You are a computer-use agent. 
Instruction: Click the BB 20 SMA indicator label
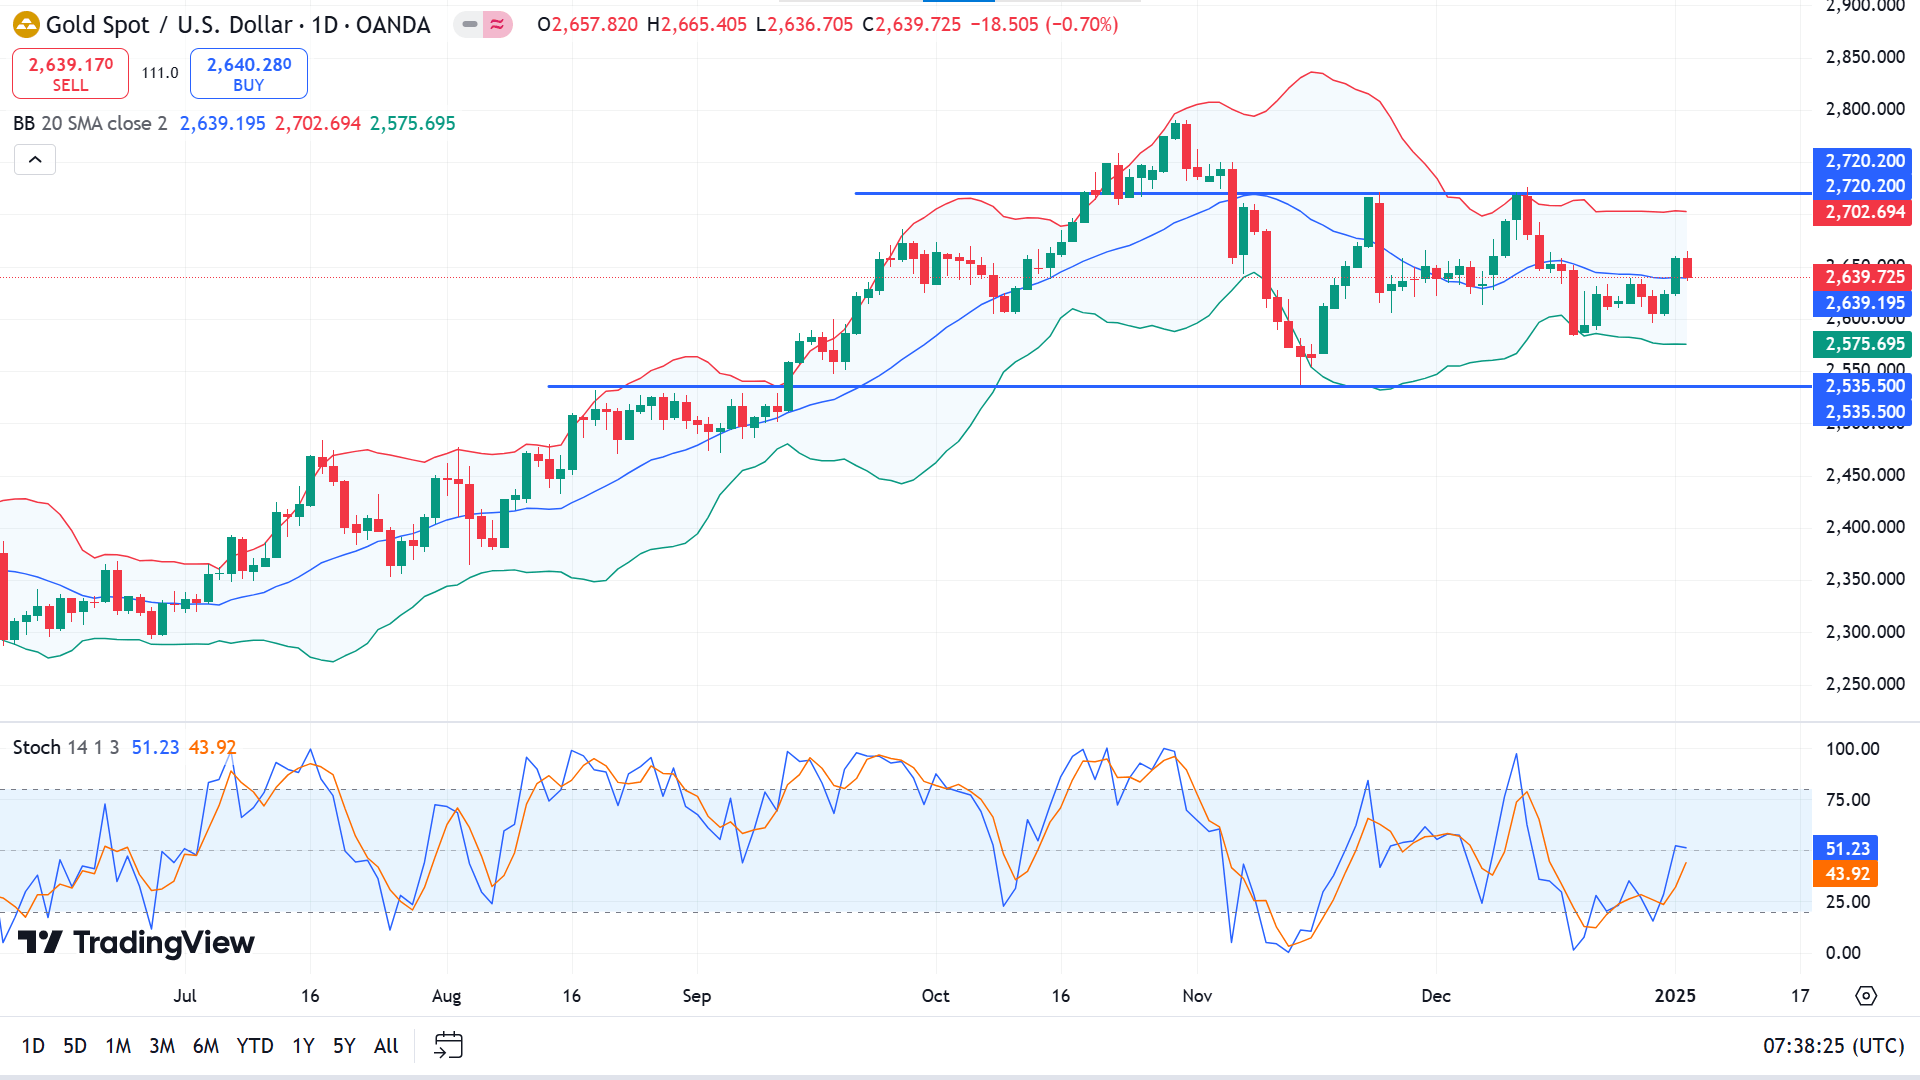(x=90, y=124)
